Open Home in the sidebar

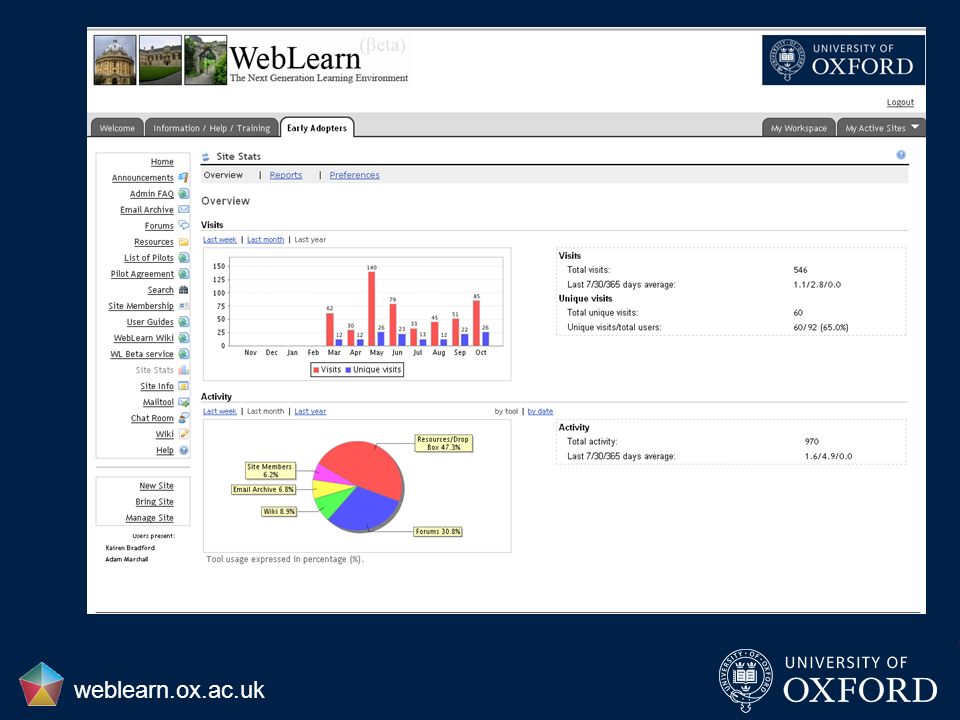(162, 162)
